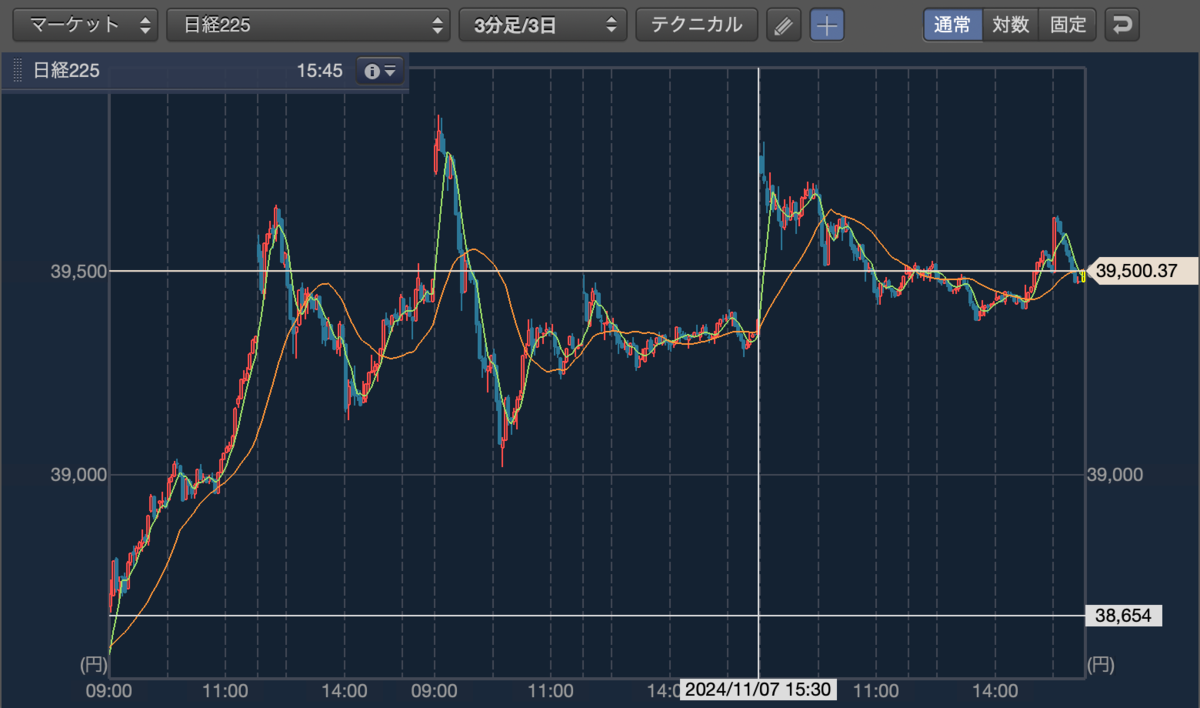This screenshot has width=1200, height=708.
Task: Click the yellow last-price marker on chart
Action: [1083, 276]
